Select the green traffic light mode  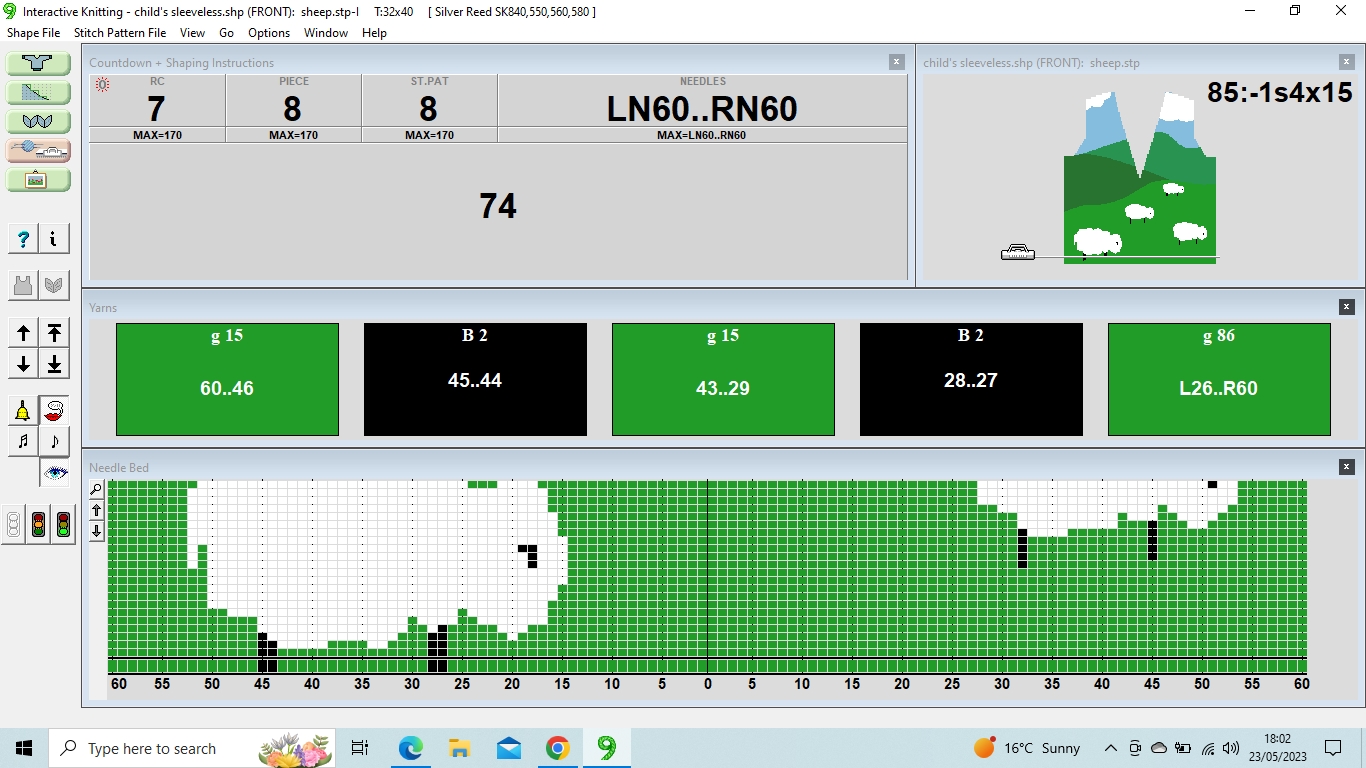[x=63, y=524]
